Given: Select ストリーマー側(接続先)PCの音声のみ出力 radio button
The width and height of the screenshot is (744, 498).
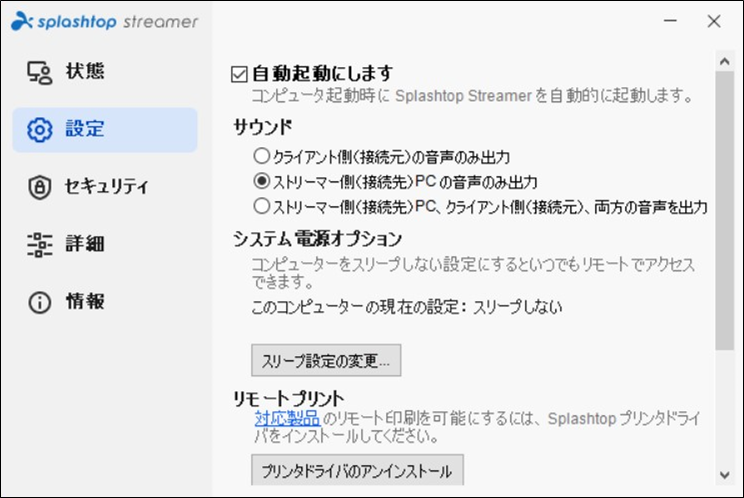Looking at the screenshot, I should click(261, 181).
